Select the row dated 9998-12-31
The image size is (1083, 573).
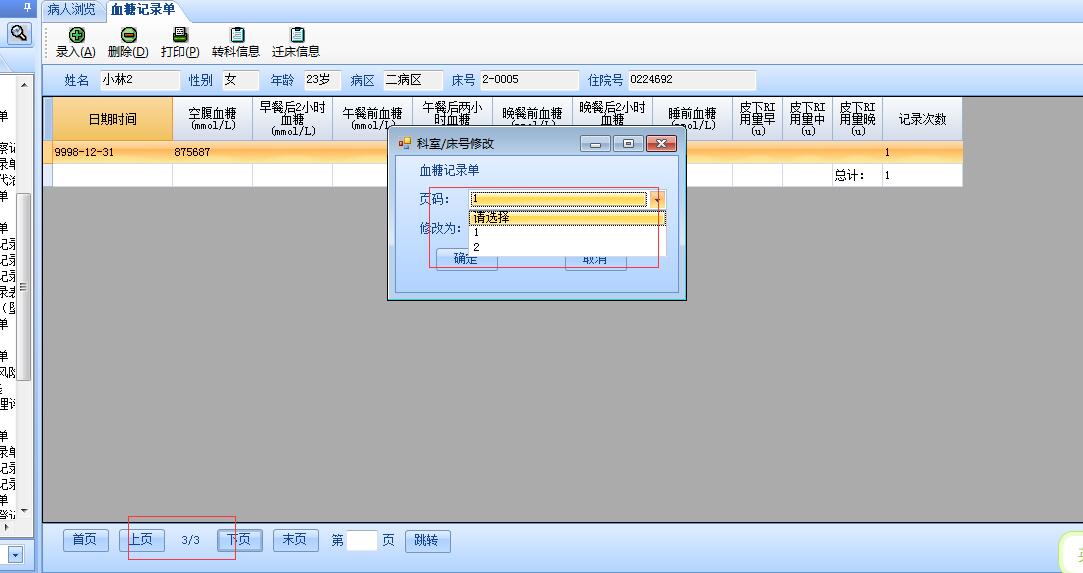point(503,152)
